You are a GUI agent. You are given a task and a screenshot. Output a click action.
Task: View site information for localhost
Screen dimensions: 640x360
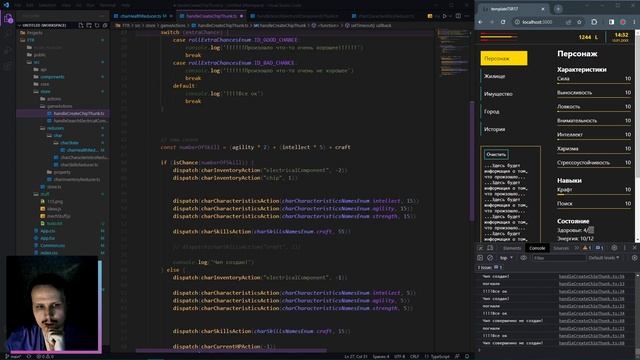click(x=517, y=22)
